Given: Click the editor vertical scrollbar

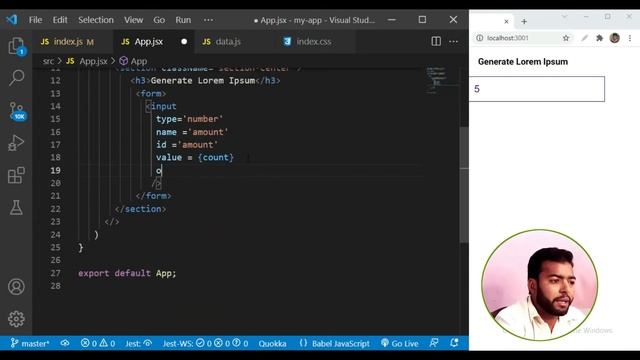Looking at the screenshot, I should (x=464, y=184).
